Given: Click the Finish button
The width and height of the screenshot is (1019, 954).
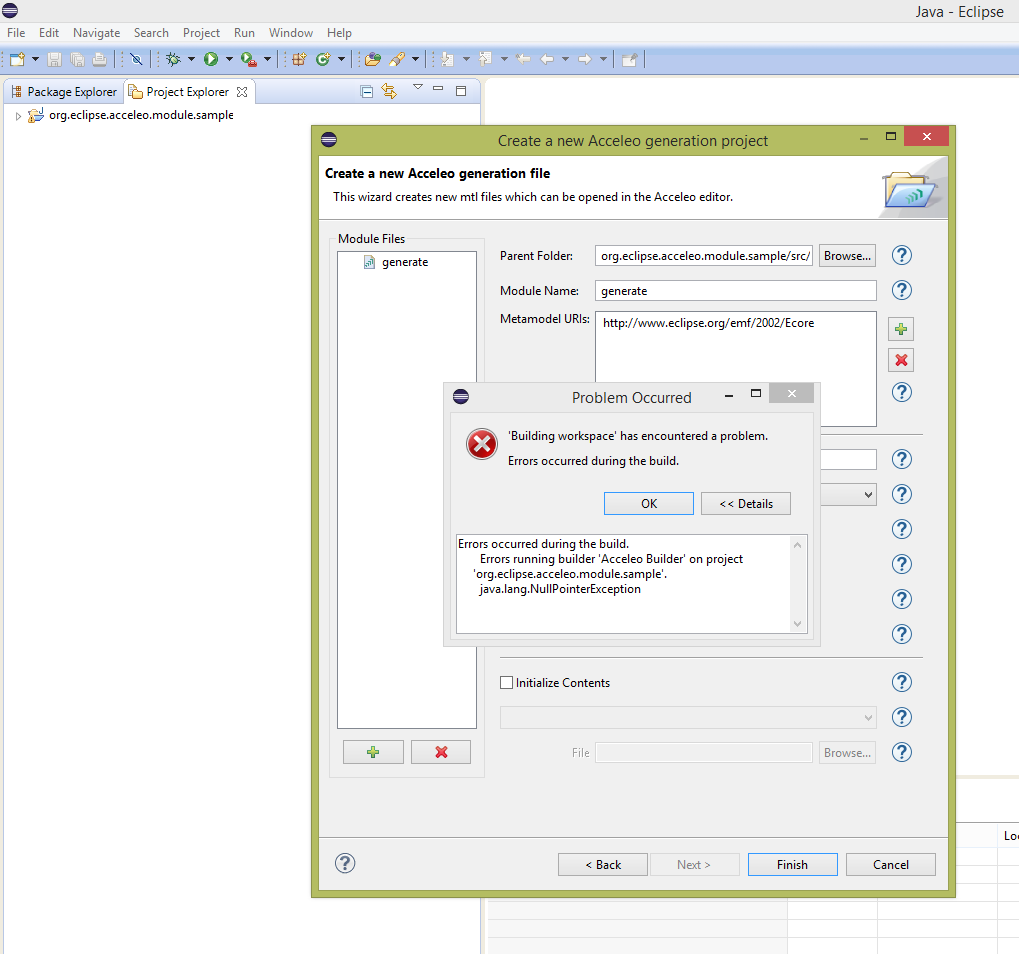Looking at the screenshot, I should click(792, 864).
